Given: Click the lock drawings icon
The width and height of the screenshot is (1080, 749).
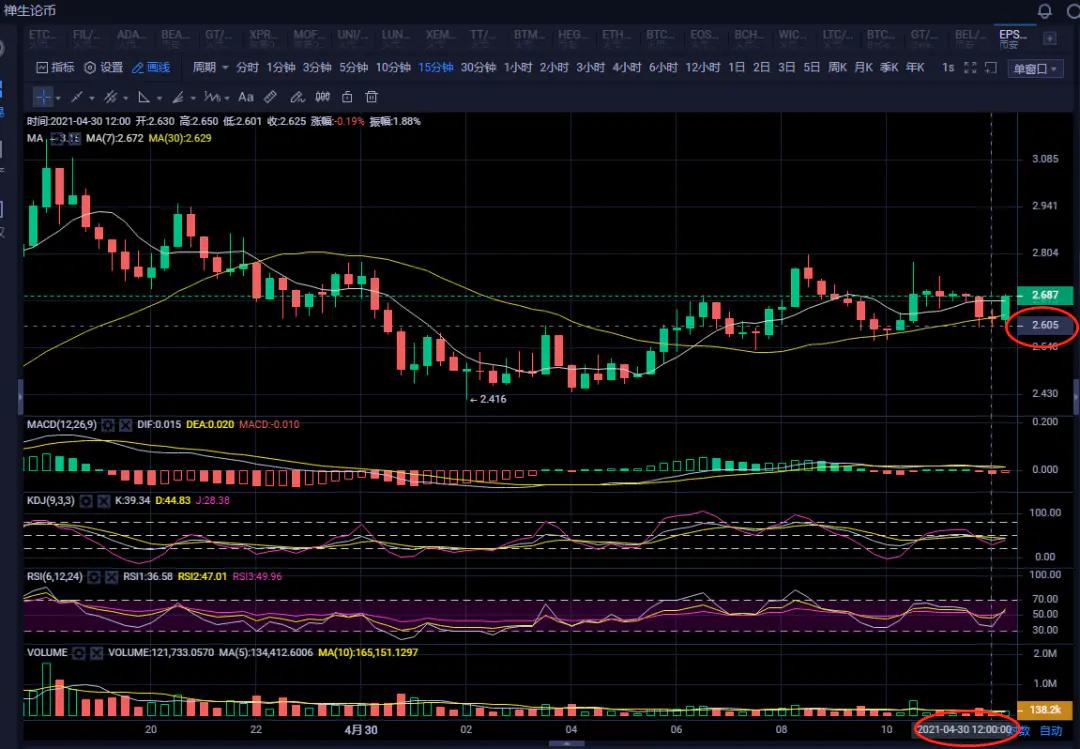Looking at the screenshot, I should [347, 97].
